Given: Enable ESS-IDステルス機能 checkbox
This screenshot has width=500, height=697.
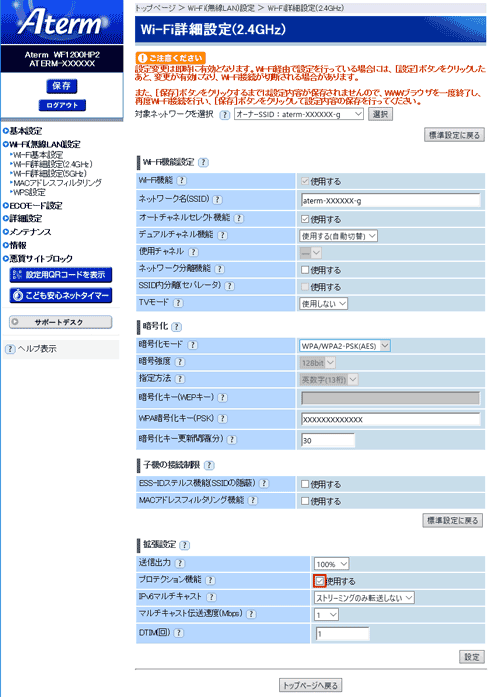Looking at the screenshot, I should (305, 484).
